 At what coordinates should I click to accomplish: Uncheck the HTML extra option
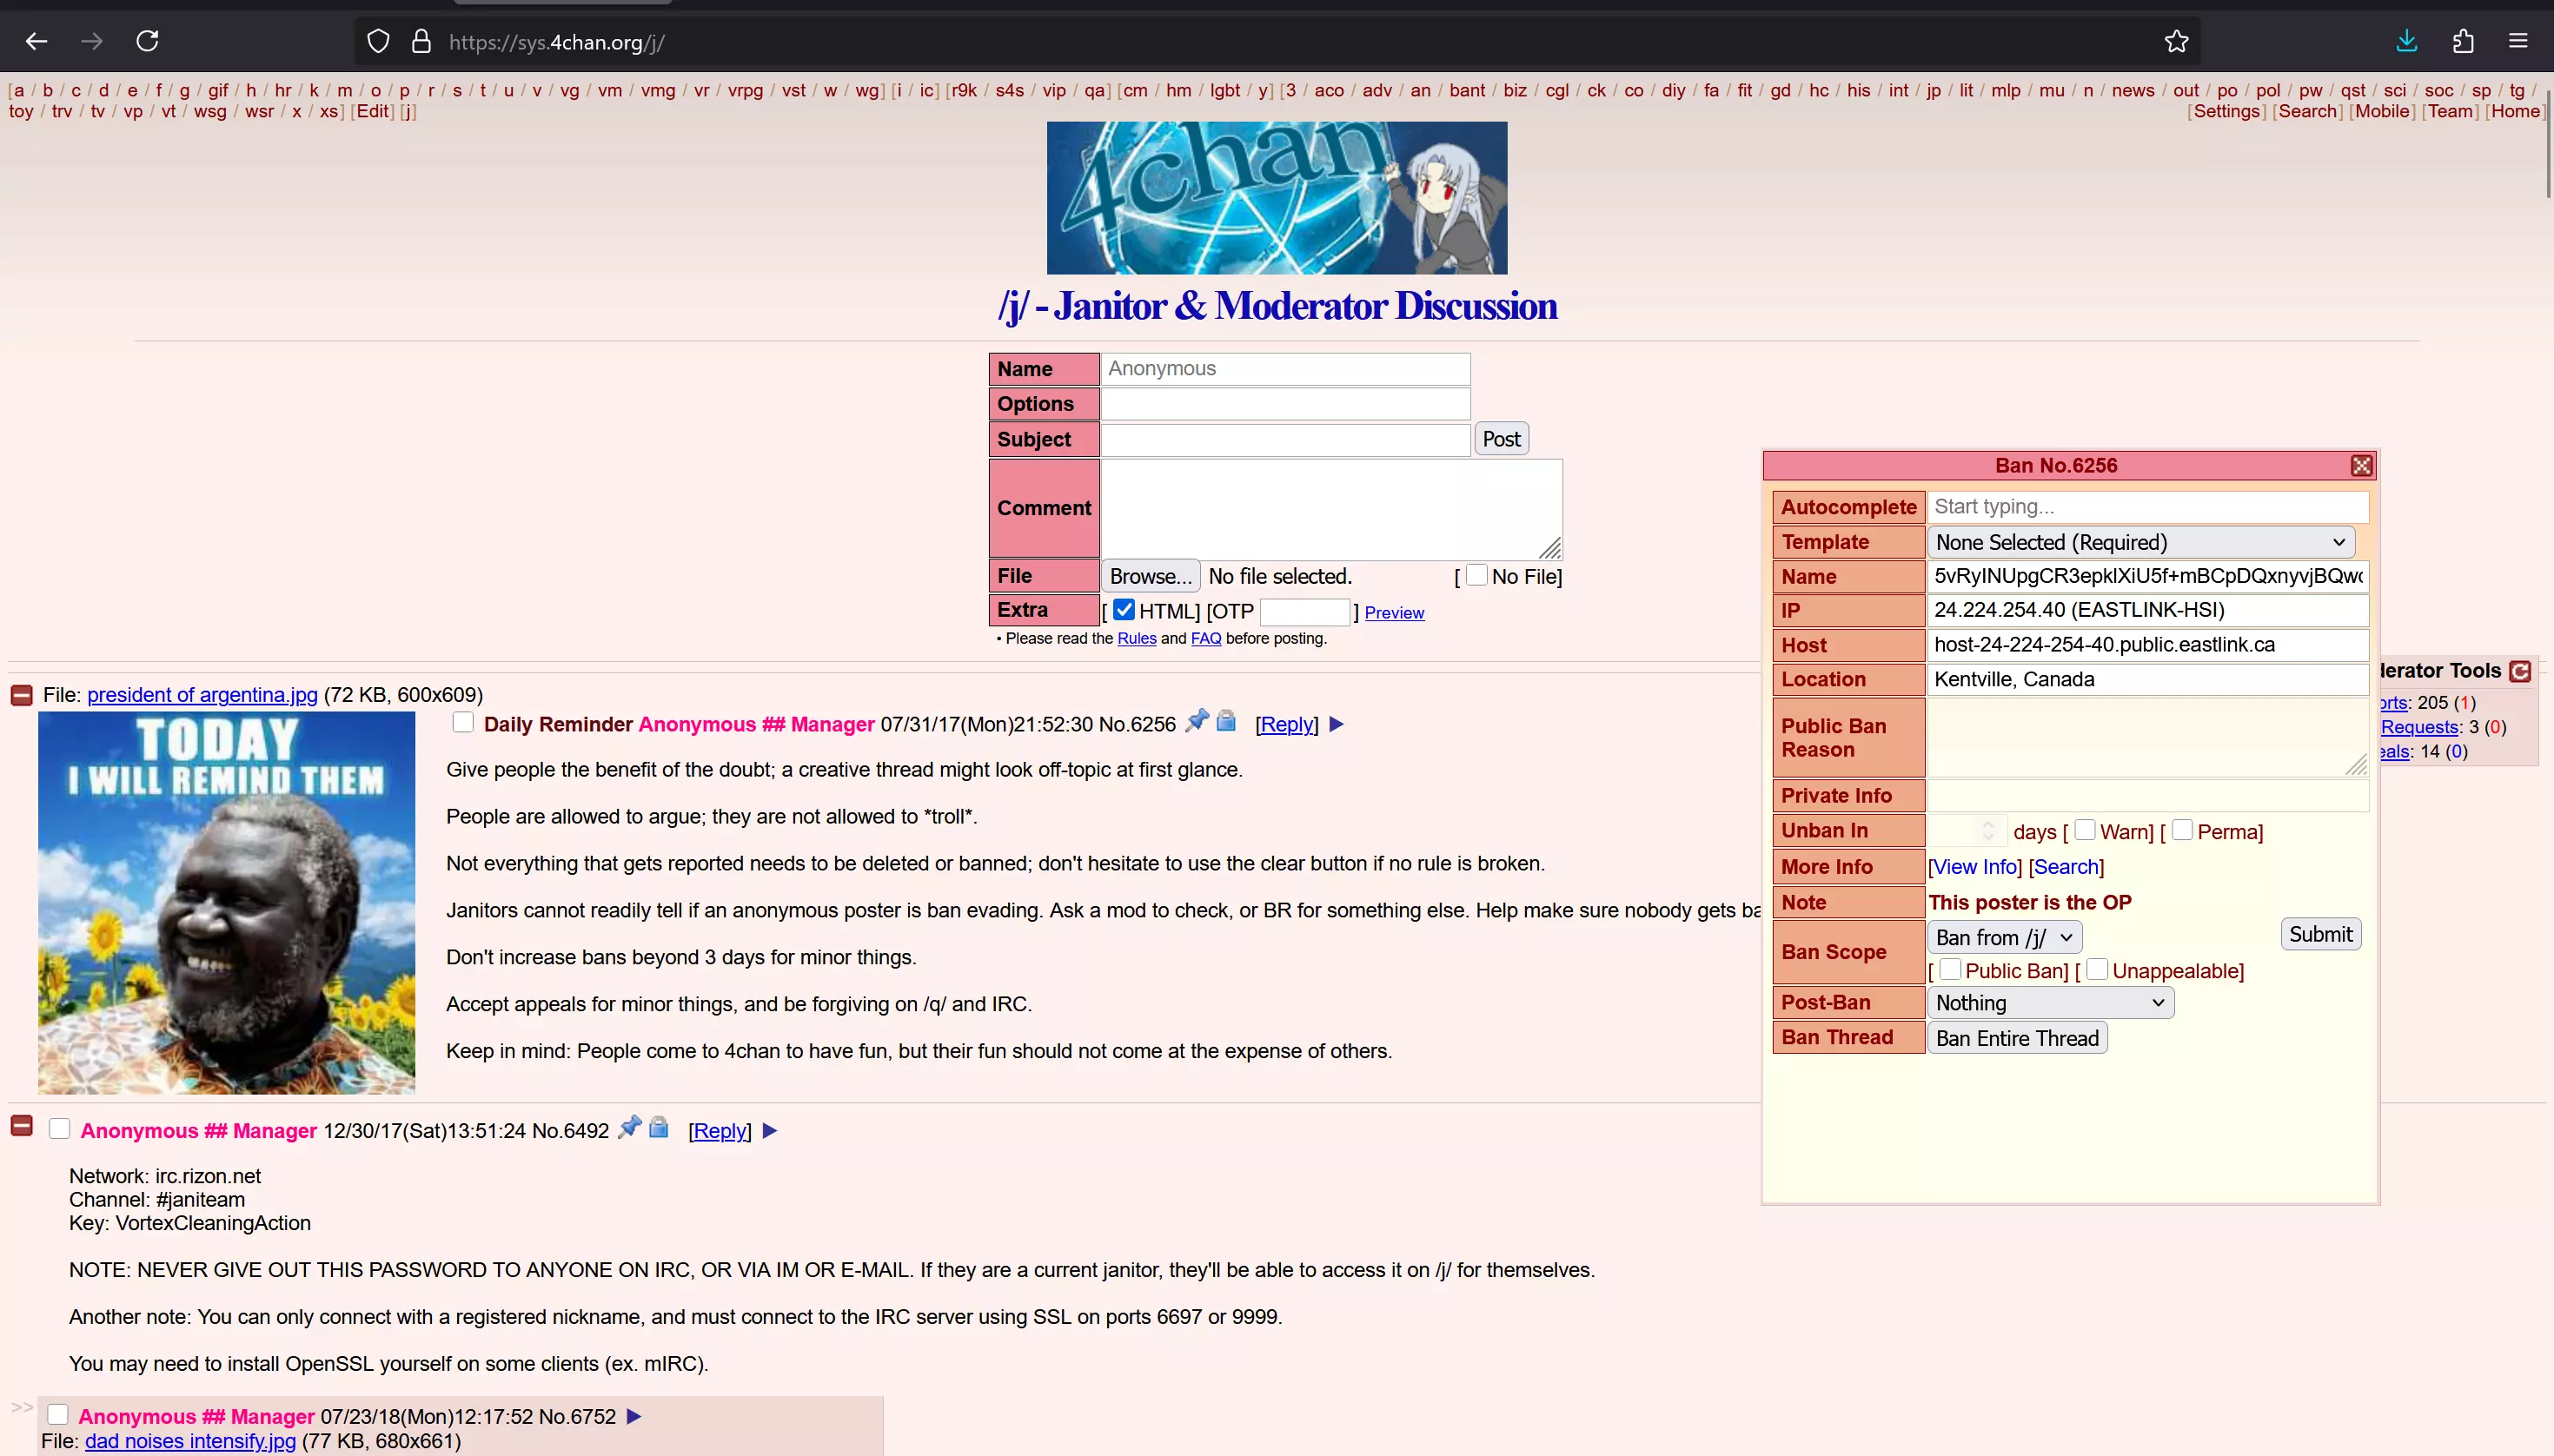pyautogui.click(x=1124, y=610)
